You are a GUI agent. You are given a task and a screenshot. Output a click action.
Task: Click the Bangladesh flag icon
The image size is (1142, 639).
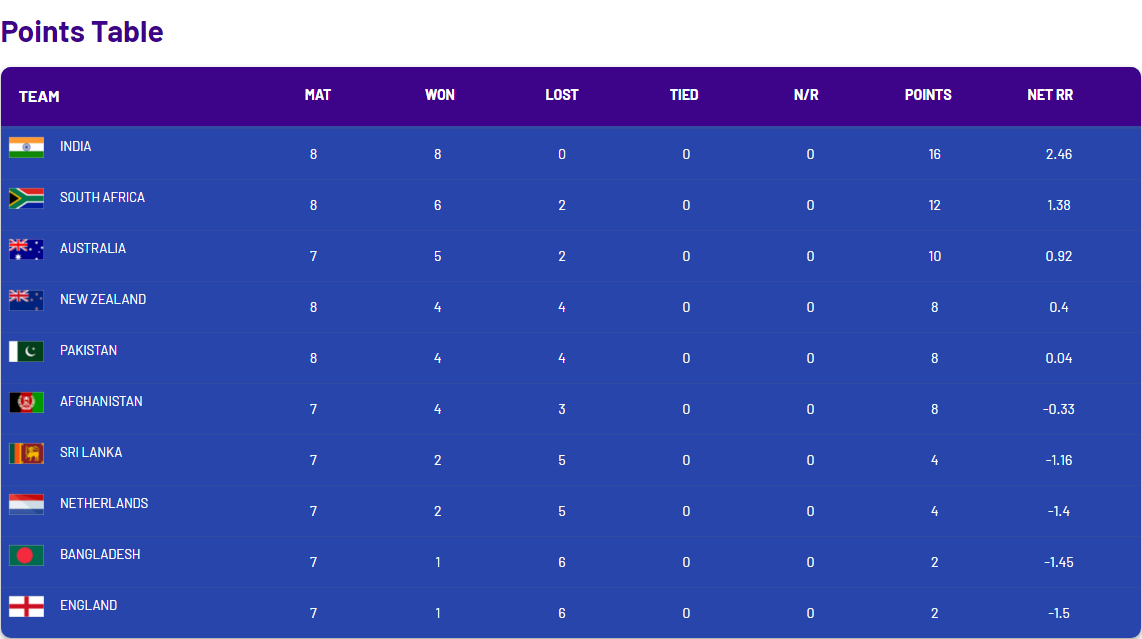tap(26, 555)
